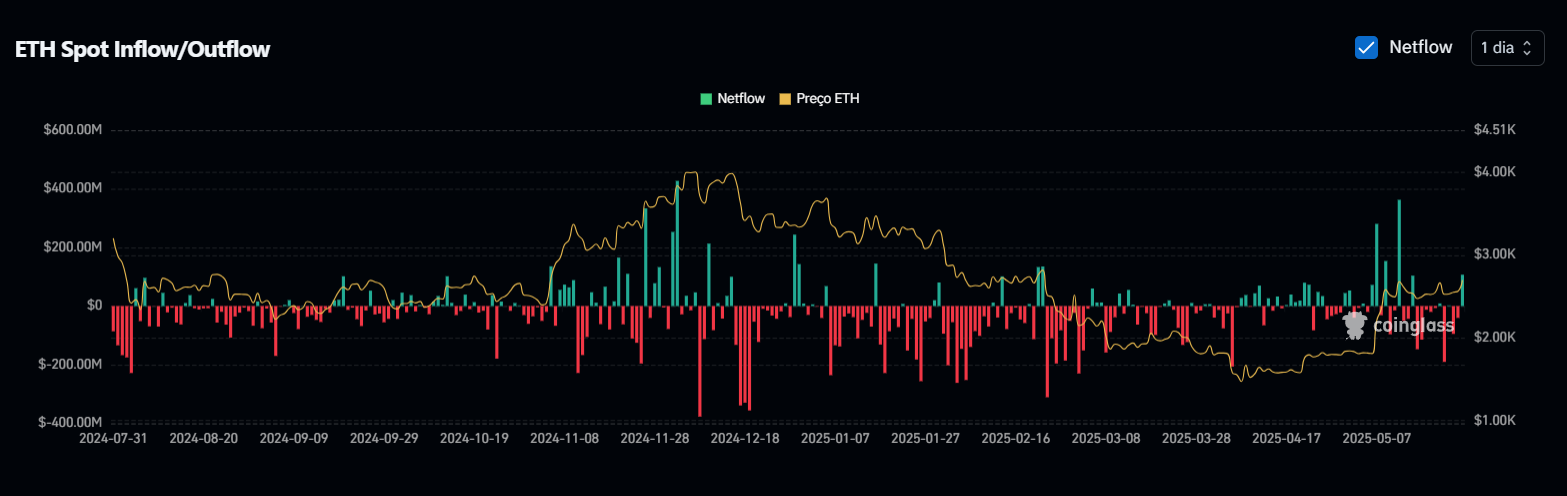Image resolution: width=1567 pixels, height=496 pixels.
Task: Click the 2025-03-08 date label
Action: [1105, 438]
